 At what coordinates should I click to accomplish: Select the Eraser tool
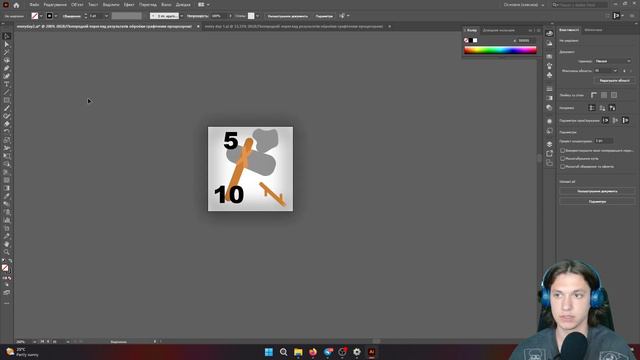point(7,124)
